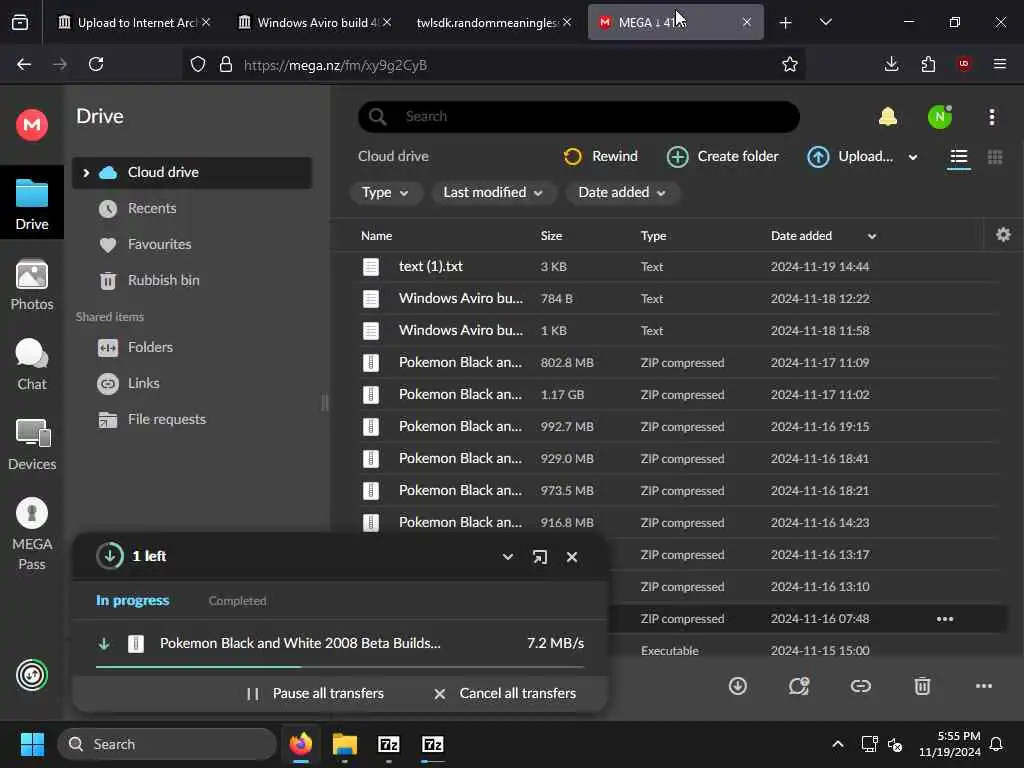Open a new browser tab

pyautogui.click(x=785, y=23)
